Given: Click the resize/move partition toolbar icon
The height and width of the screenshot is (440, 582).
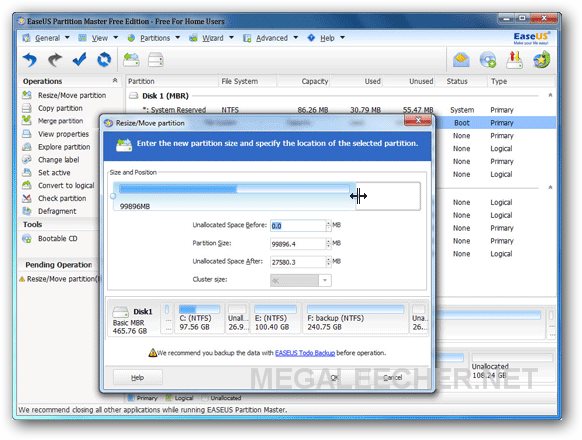Looking at the screenshot, I should point(131,59).
